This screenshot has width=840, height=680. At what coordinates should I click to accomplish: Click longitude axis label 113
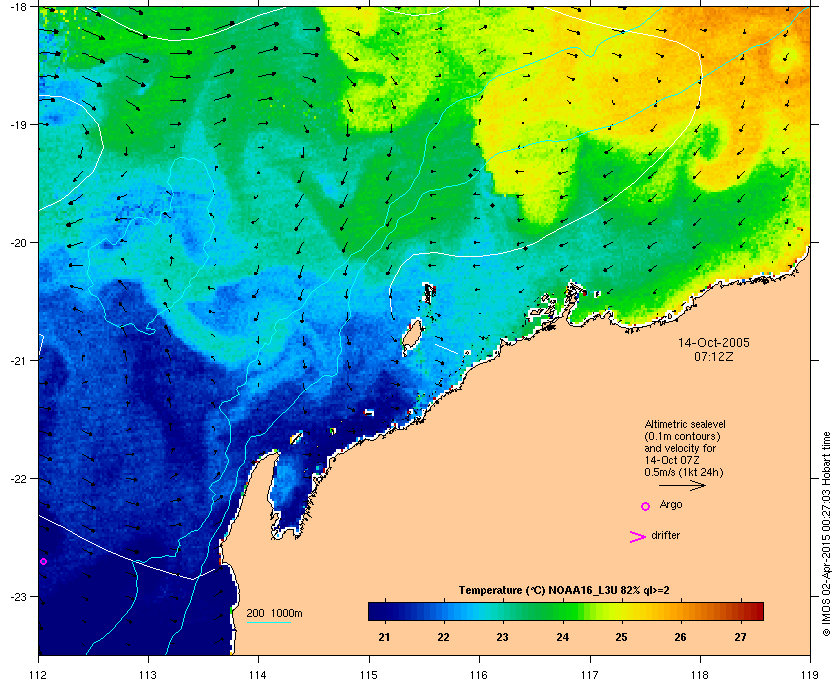coord(148,675)
